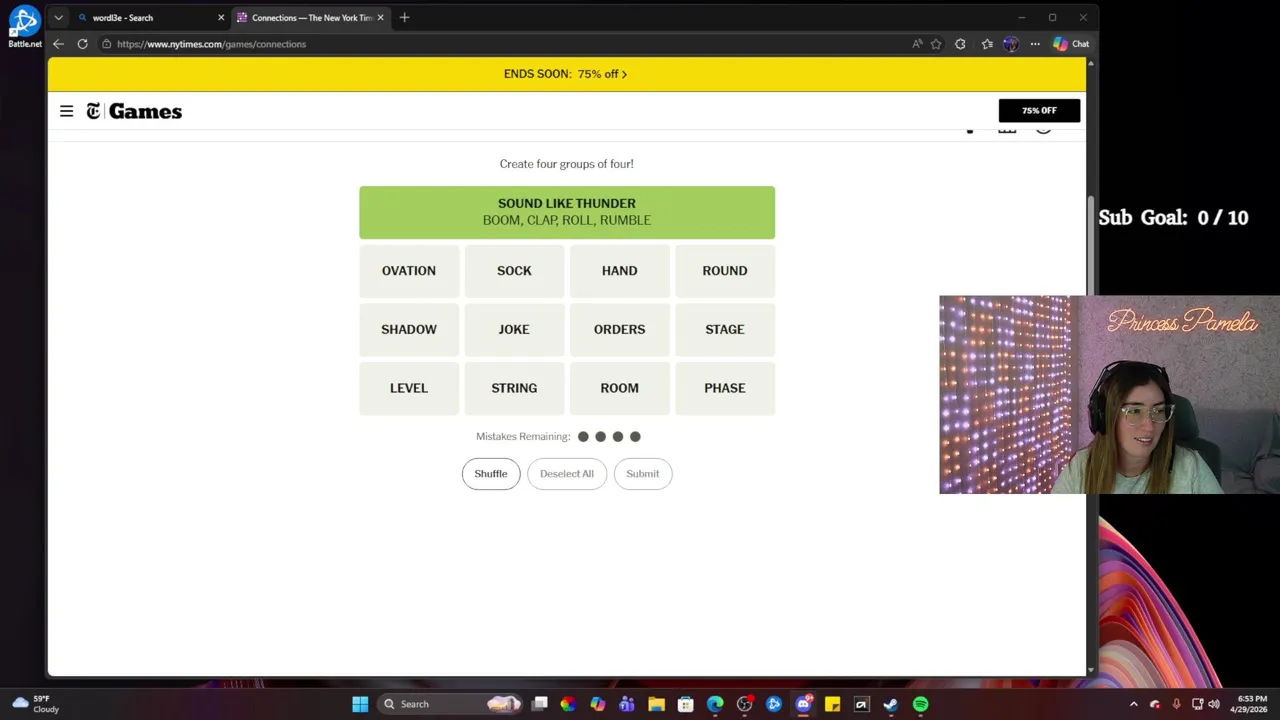Open Microsoft Edge on taskbar
This screenshot has width=1280, height=720.
715,704
